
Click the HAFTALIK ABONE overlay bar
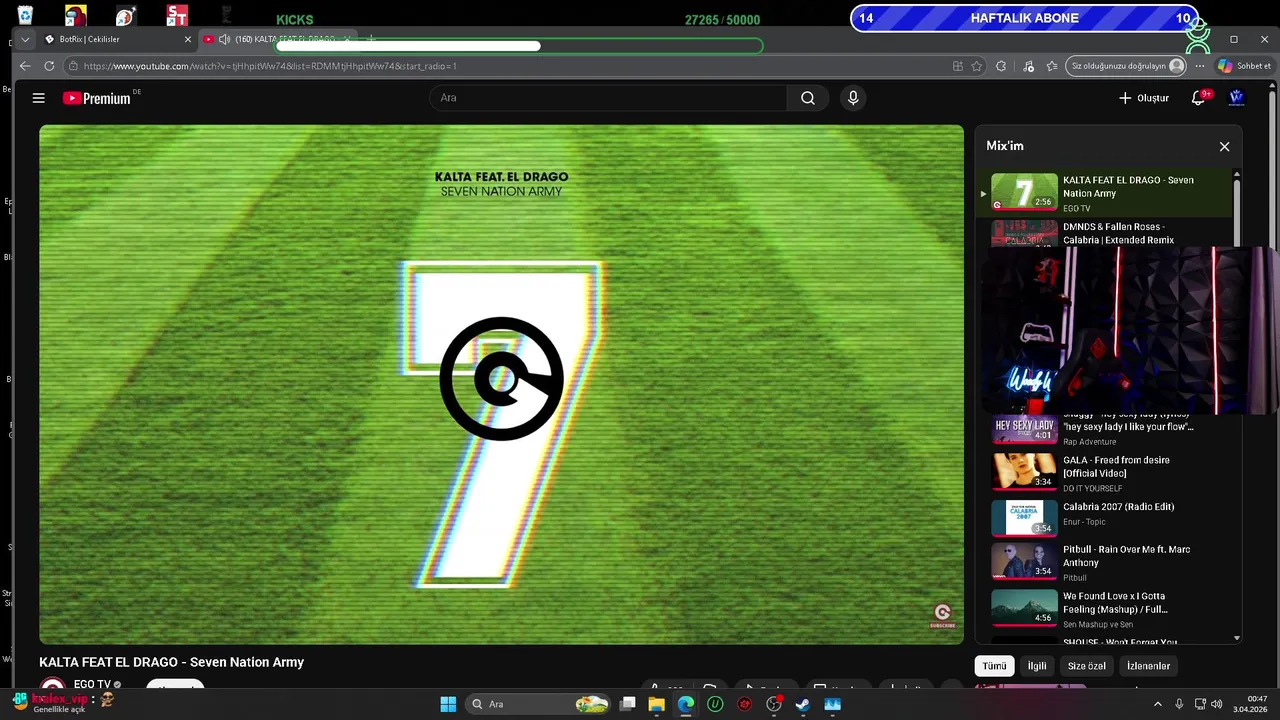(x=1025, y=18)
